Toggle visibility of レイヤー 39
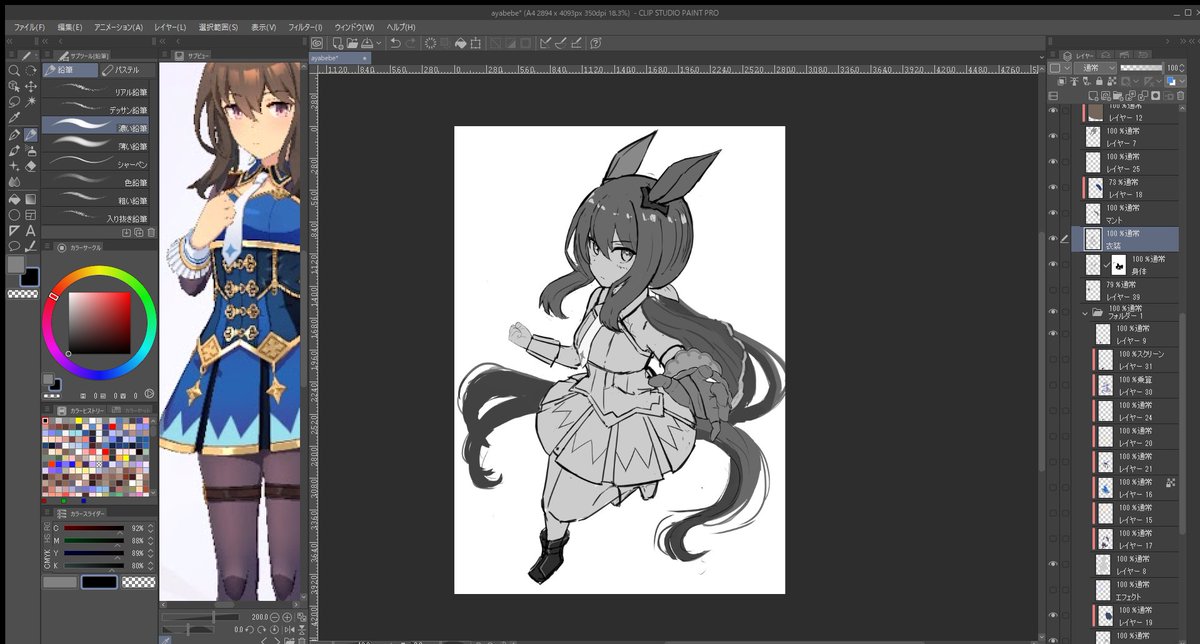1200x644 pixels. [1052, 290]
